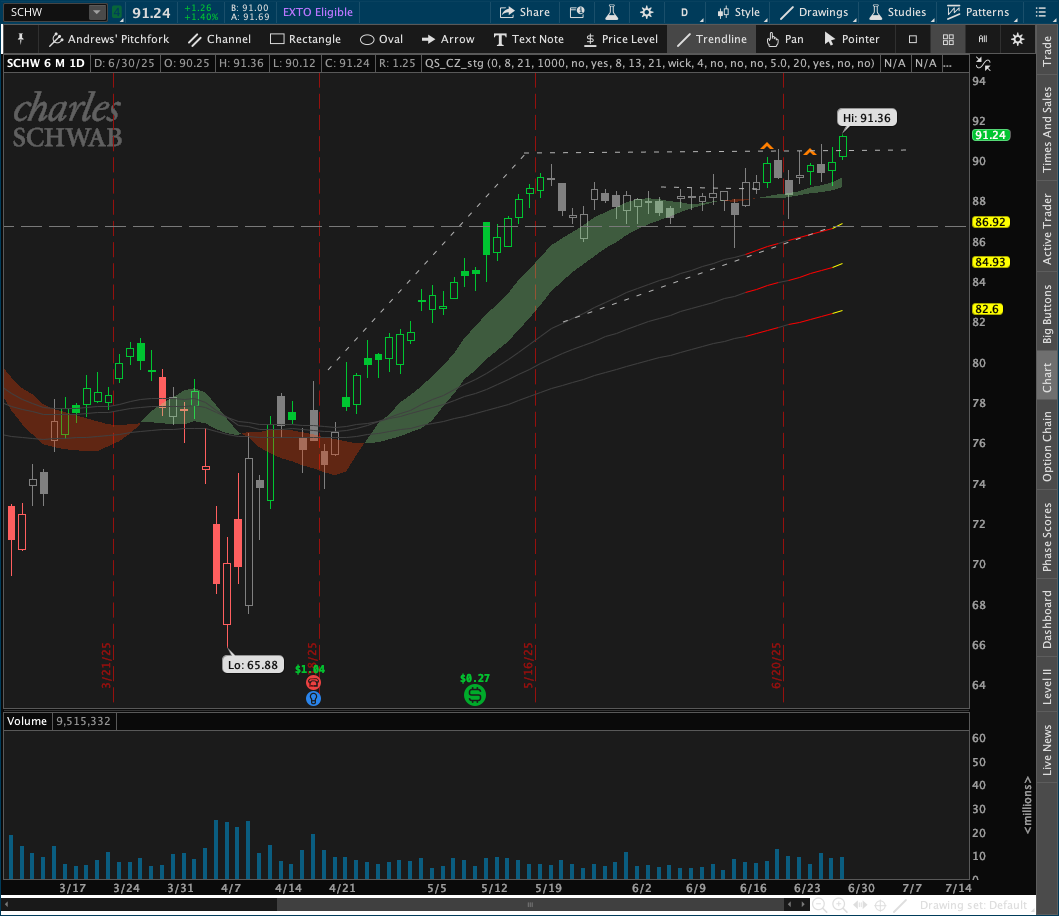Open the Phase Scores side tab
1059x916 pixels.
[x=1048, y=537]
